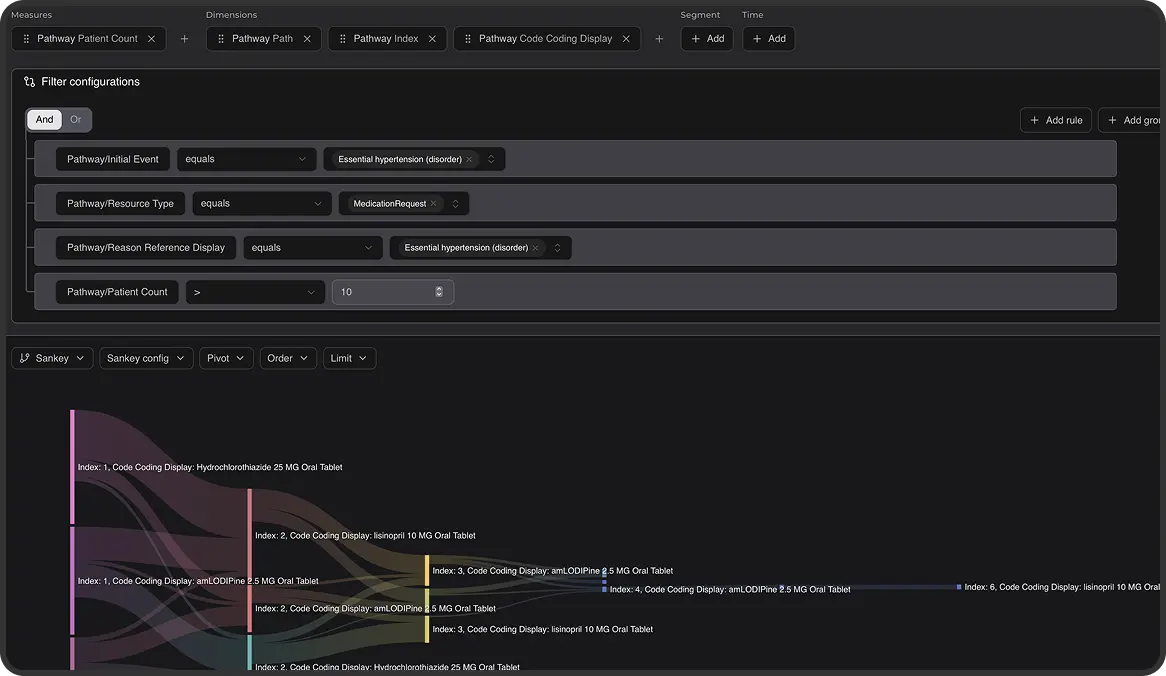
Task: Open the greater-than operator dropdown
Action: (255, 292)
